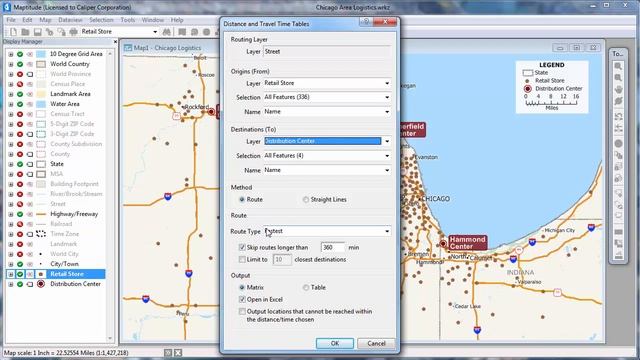This screenshot has width=640, height=360.
Task: Hide the World Country layer
Action: pos(20,64)
